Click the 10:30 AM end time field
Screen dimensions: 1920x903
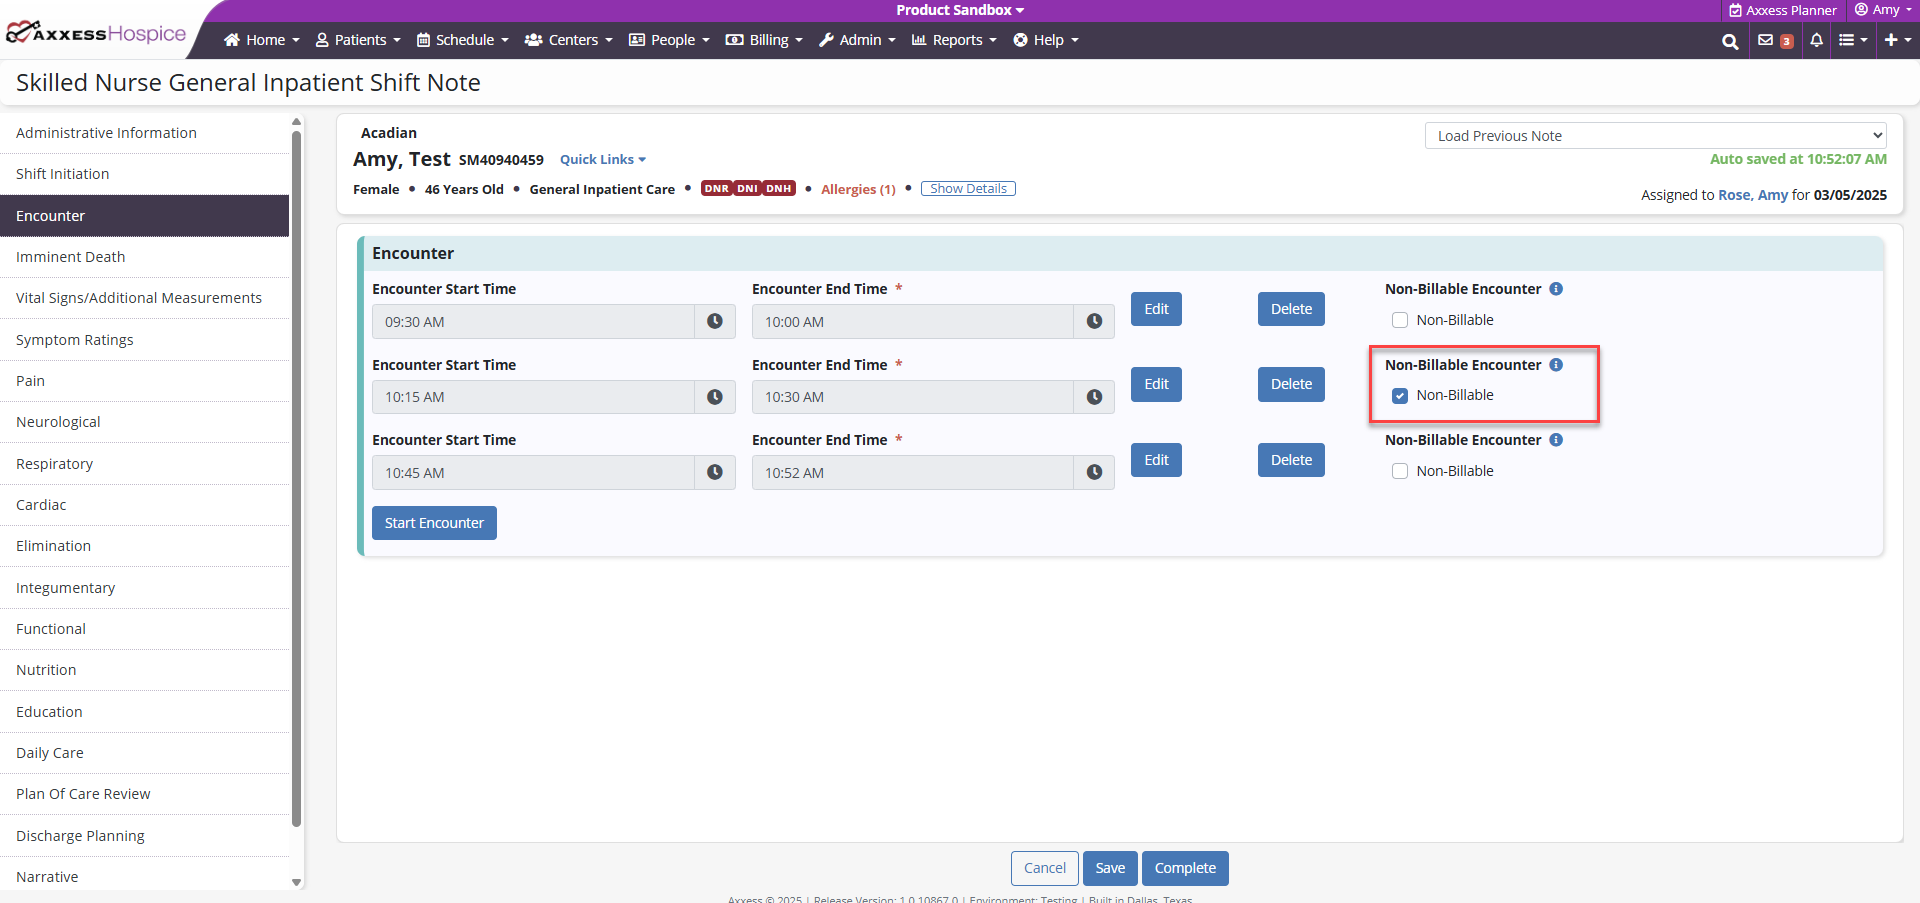click(x=912, y=397)
